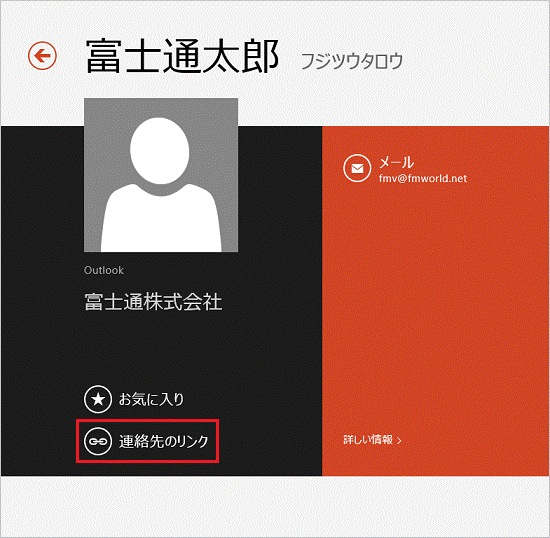Click the phonetic name フジツウタロウ

click(351, 61)
